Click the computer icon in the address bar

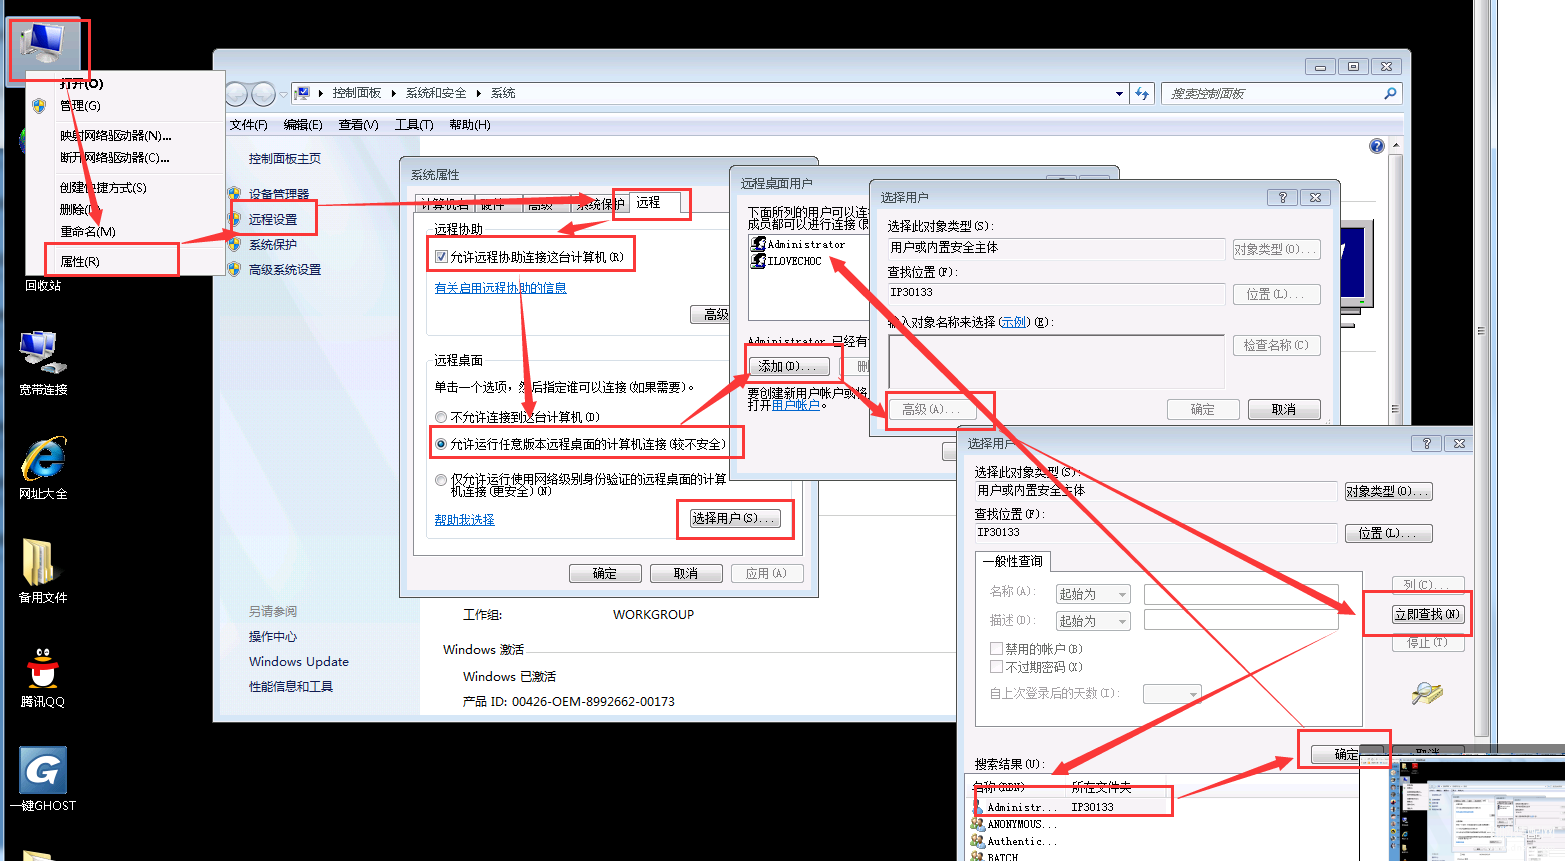pos(302,93)
